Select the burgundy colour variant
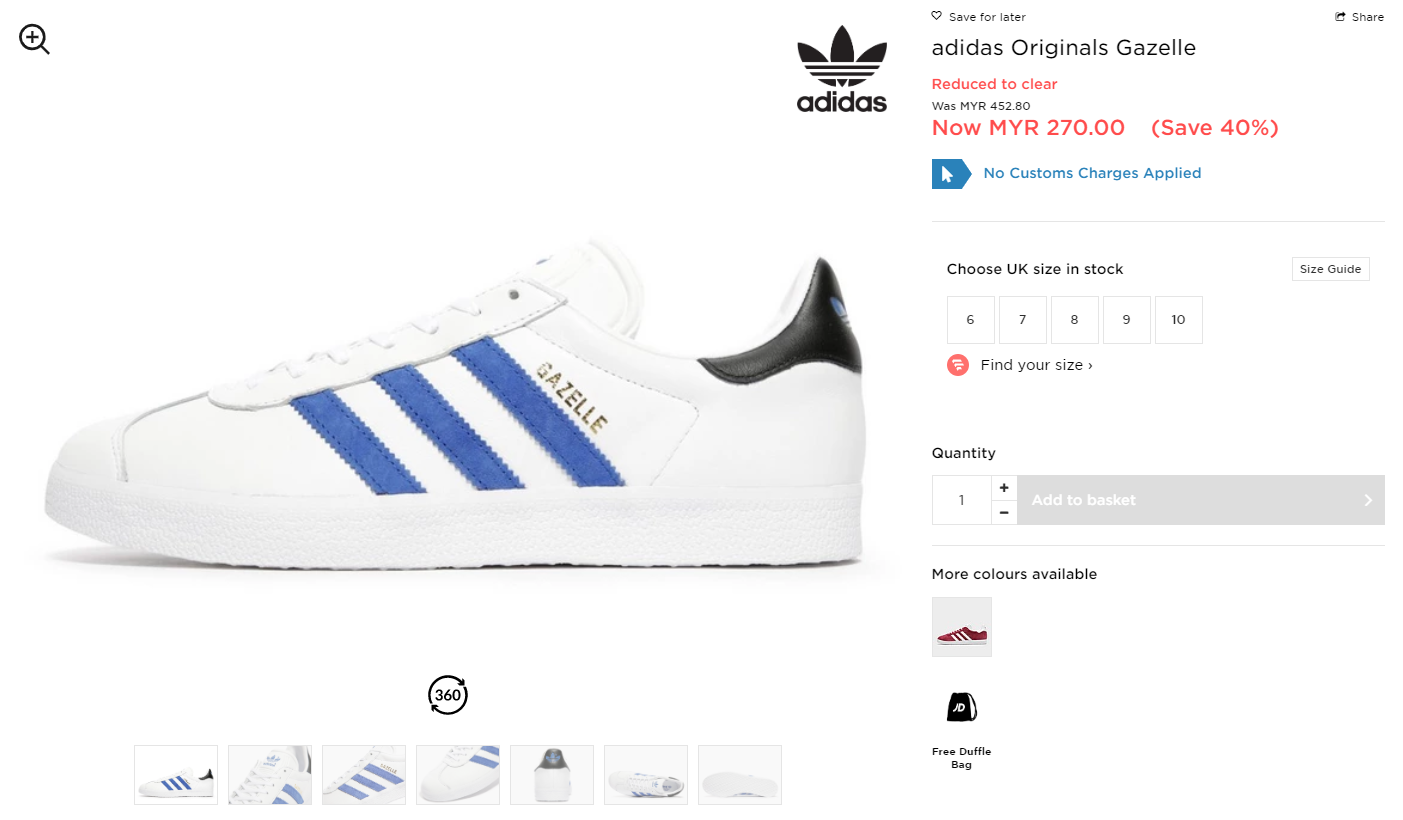This screenshot has width=1403, height=820. tap(961, 627)
